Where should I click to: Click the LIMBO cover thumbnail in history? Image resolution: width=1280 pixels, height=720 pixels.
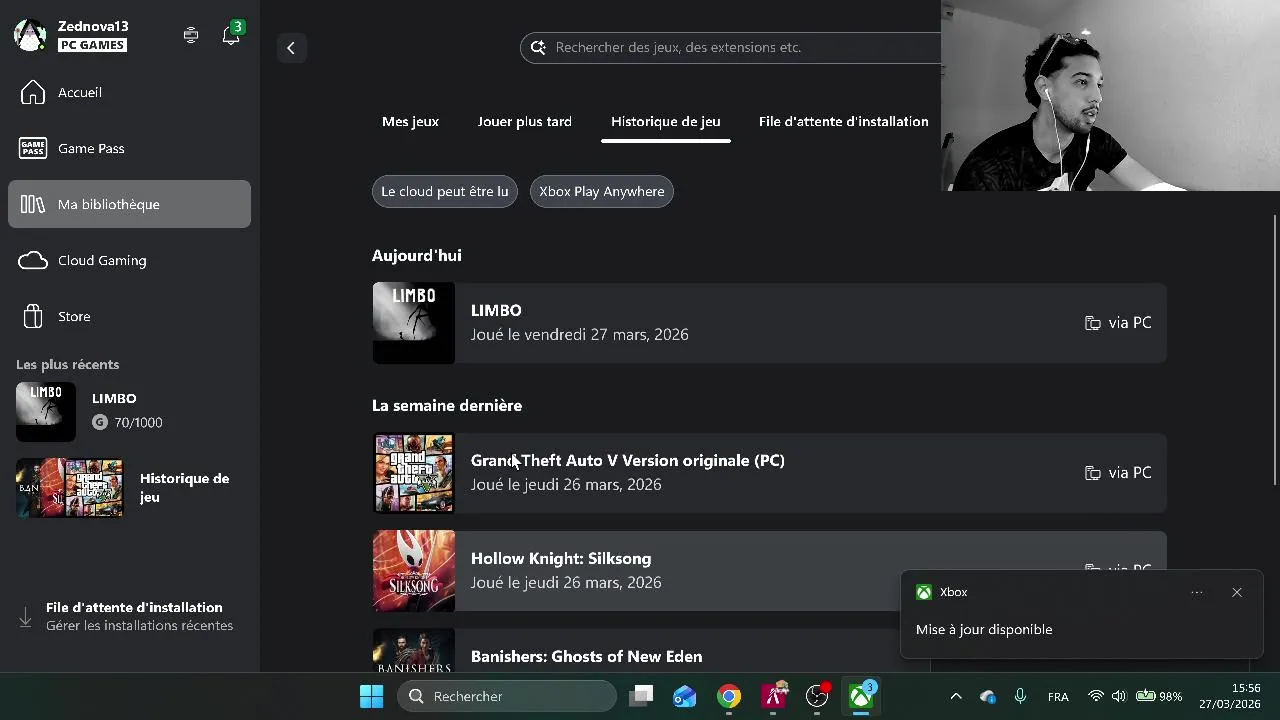(414, 322)
